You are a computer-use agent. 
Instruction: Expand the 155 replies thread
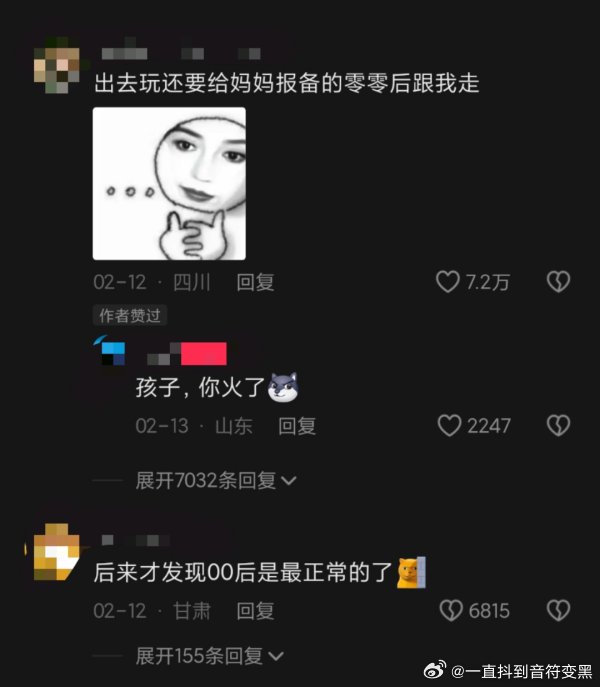[x=209, y=656]
